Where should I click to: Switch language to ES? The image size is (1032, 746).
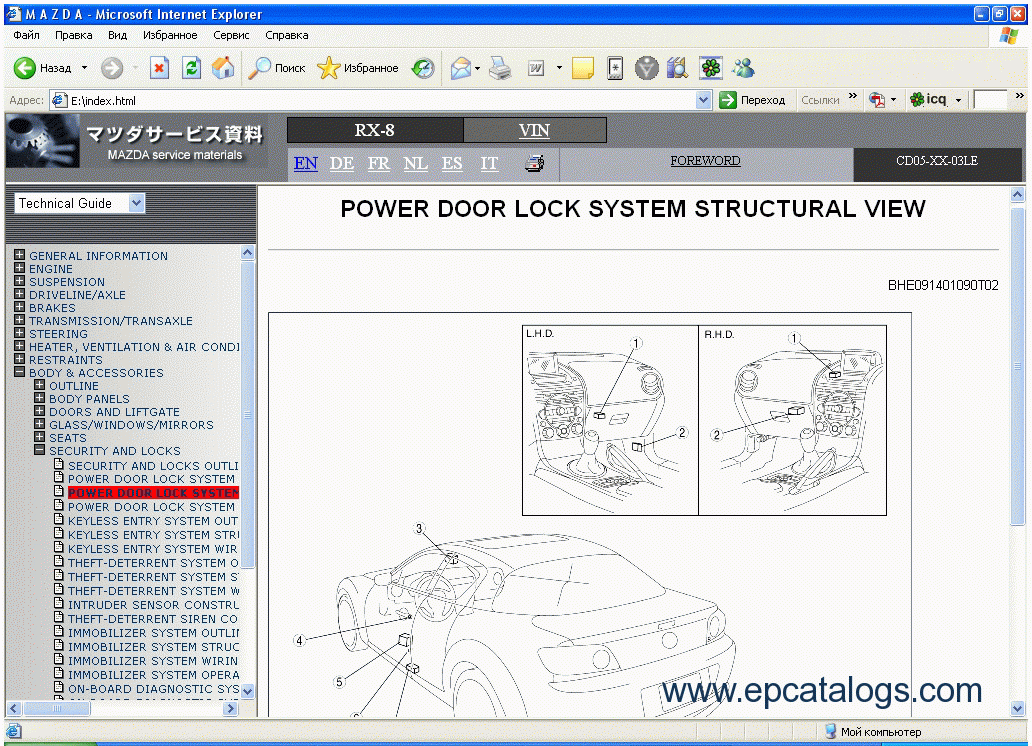pos(452,163)
